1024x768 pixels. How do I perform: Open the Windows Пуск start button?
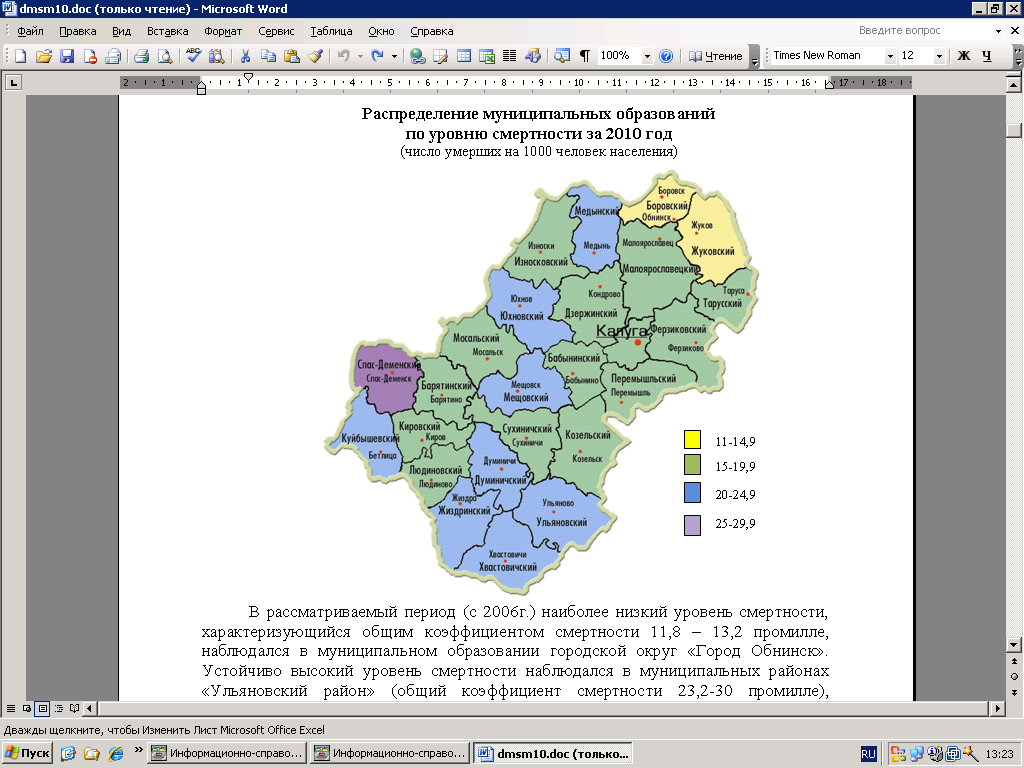coord(27,753)
